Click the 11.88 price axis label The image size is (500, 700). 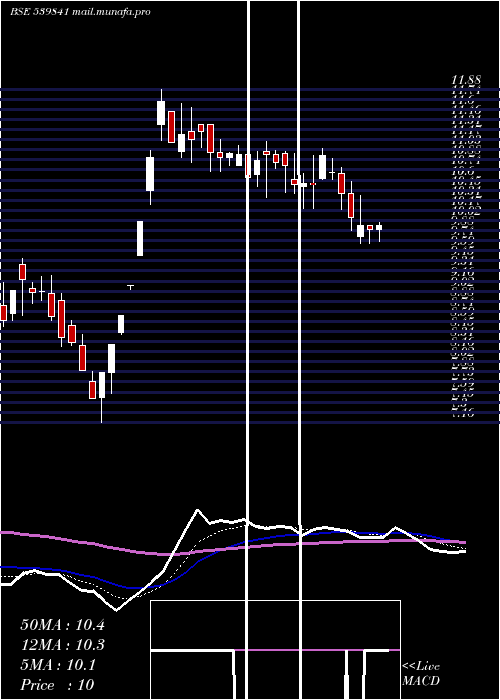coord(466,80)
